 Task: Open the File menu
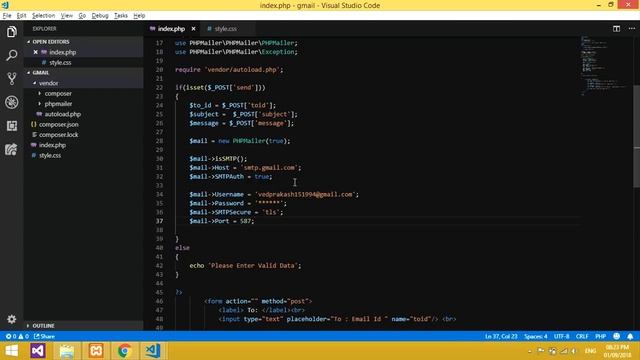click(x=7, y=16)
